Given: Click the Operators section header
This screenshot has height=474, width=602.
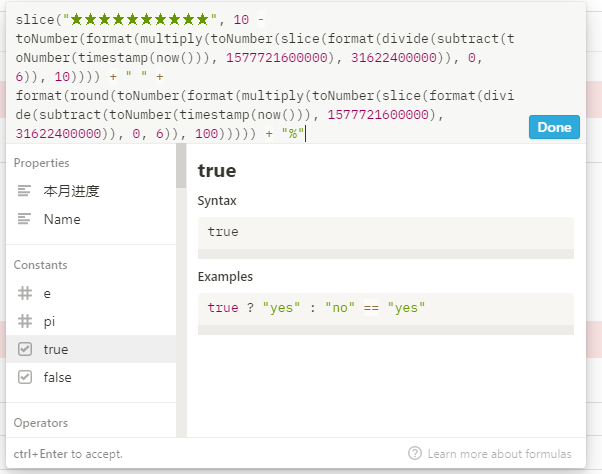Looking at the screenshot, I should pyautogui.click(x=41, y=423).
